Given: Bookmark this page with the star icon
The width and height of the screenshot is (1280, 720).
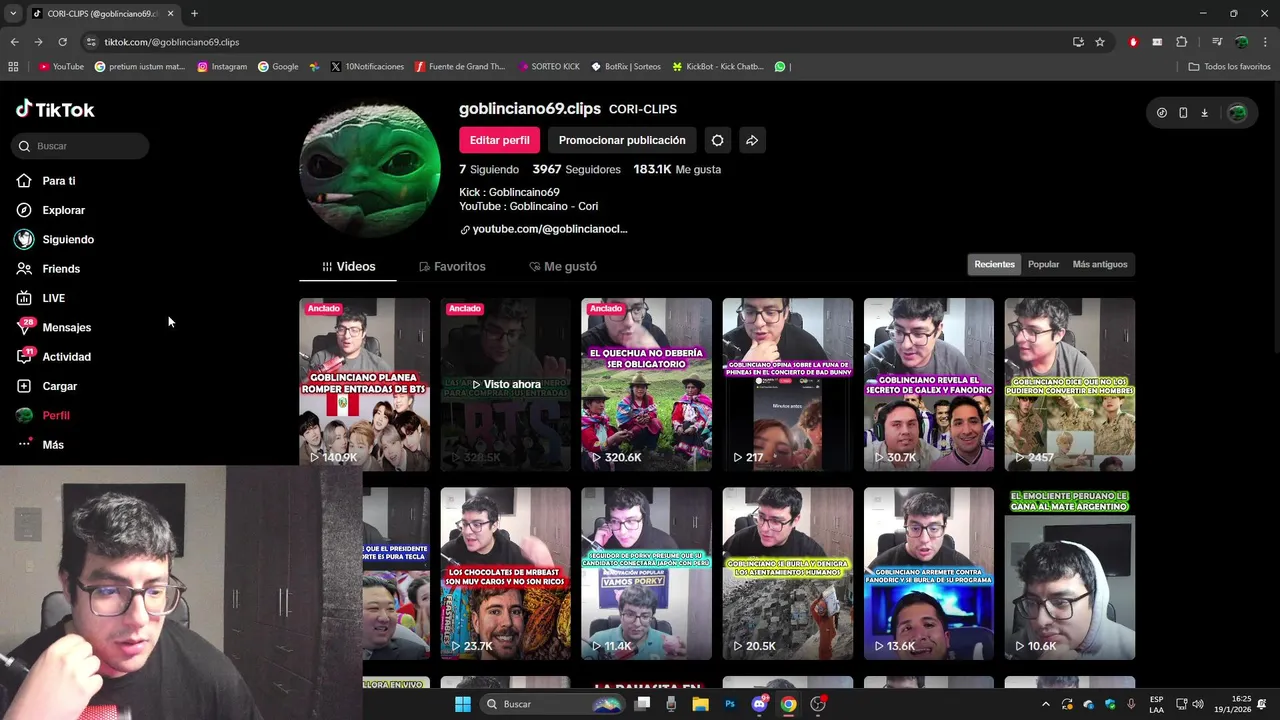Looking at the screenshot, I should click(1100, 42).
